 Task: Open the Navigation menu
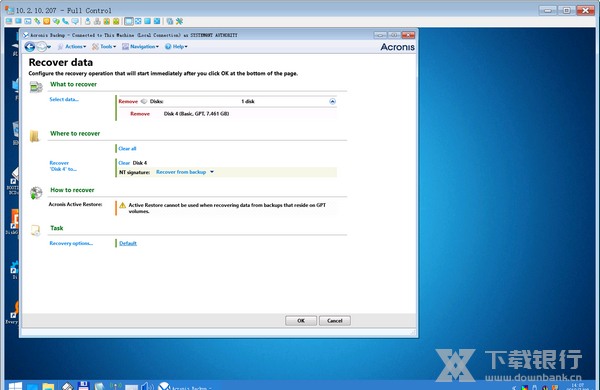click(x=140, y=47)
